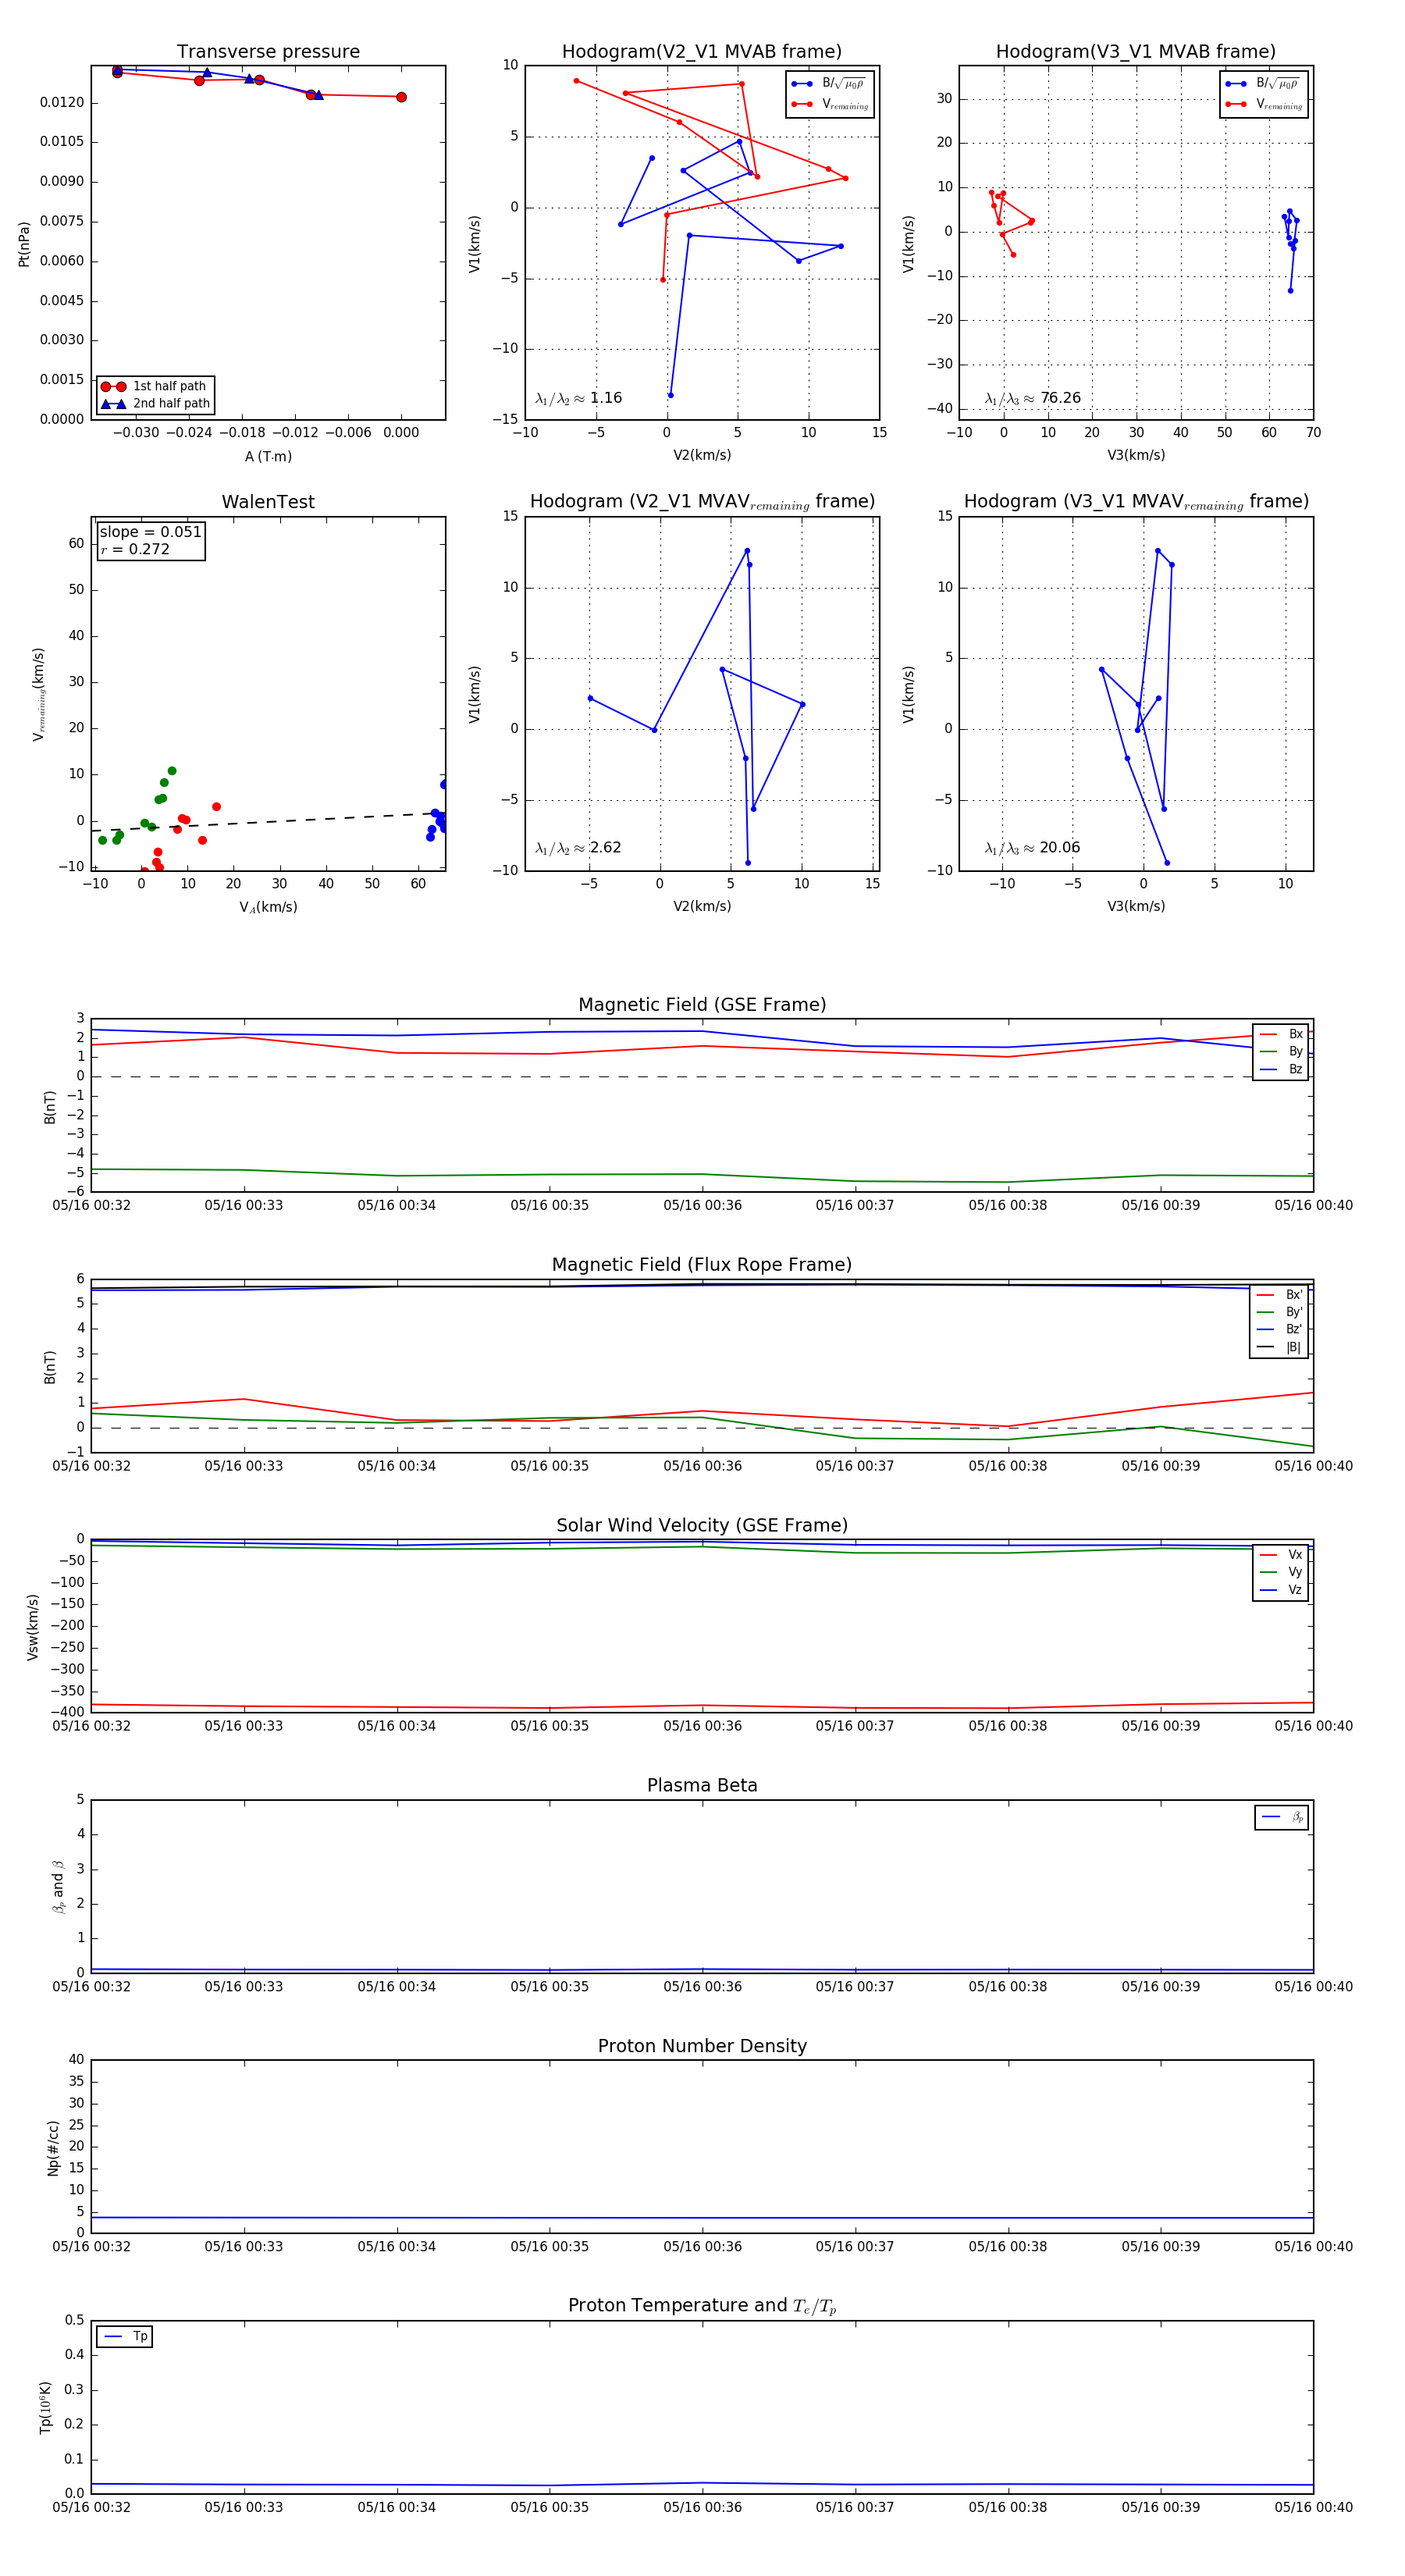Click the βp legend in Plasma Beta plot
1405x2576 pixels.
pos(1282,1817)
